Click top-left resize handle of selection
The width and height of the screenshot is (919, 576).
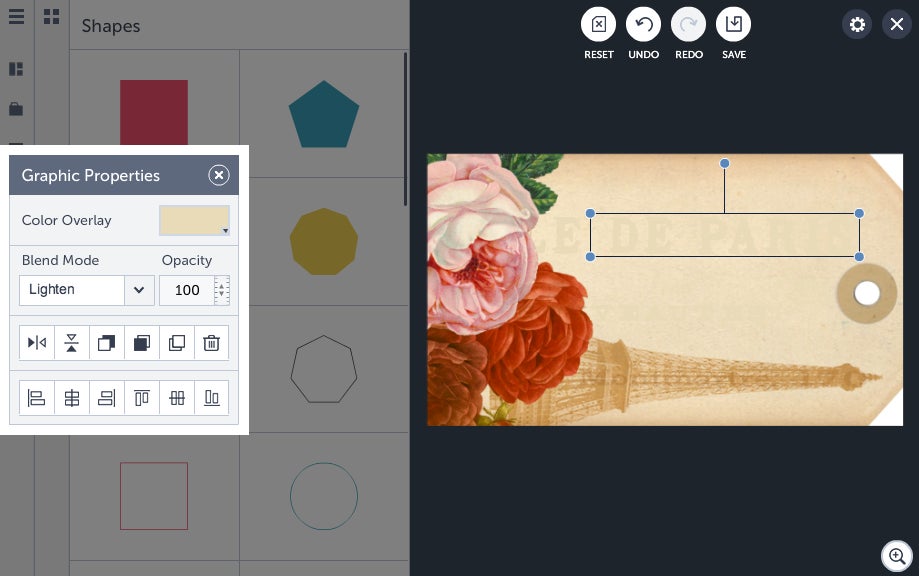590,213
